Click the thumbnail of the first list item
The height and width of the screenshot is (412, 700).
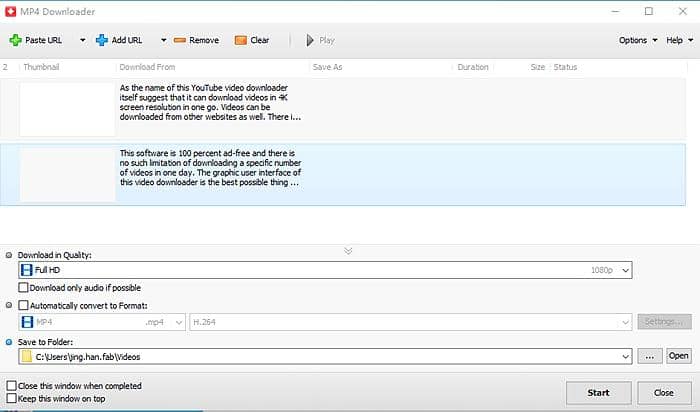coord(67,109)
